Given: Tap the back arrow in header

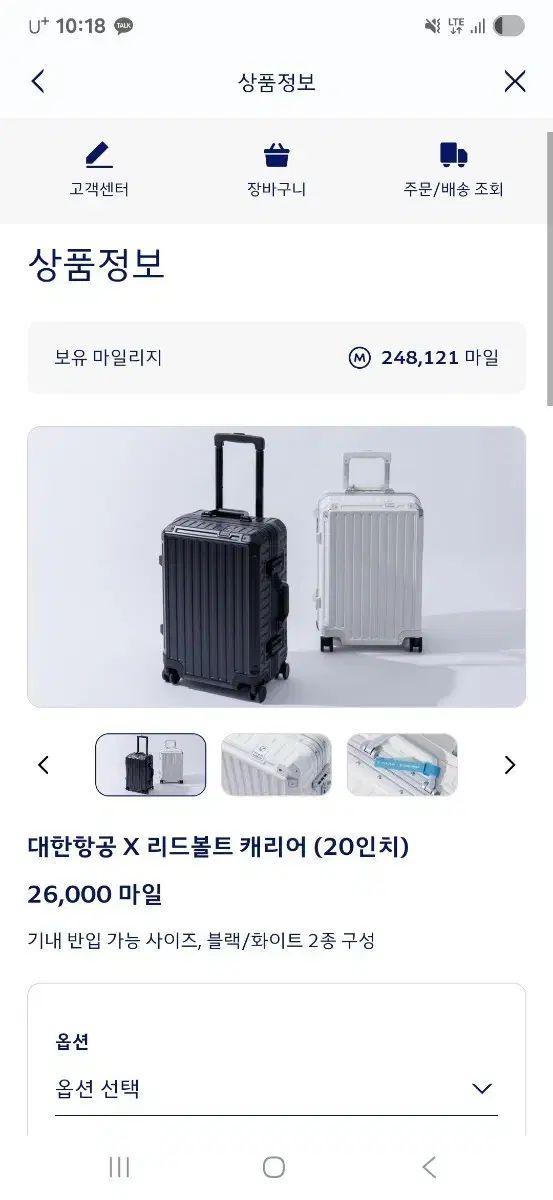Looking at the screenshot, I should [x=38, y=82].
